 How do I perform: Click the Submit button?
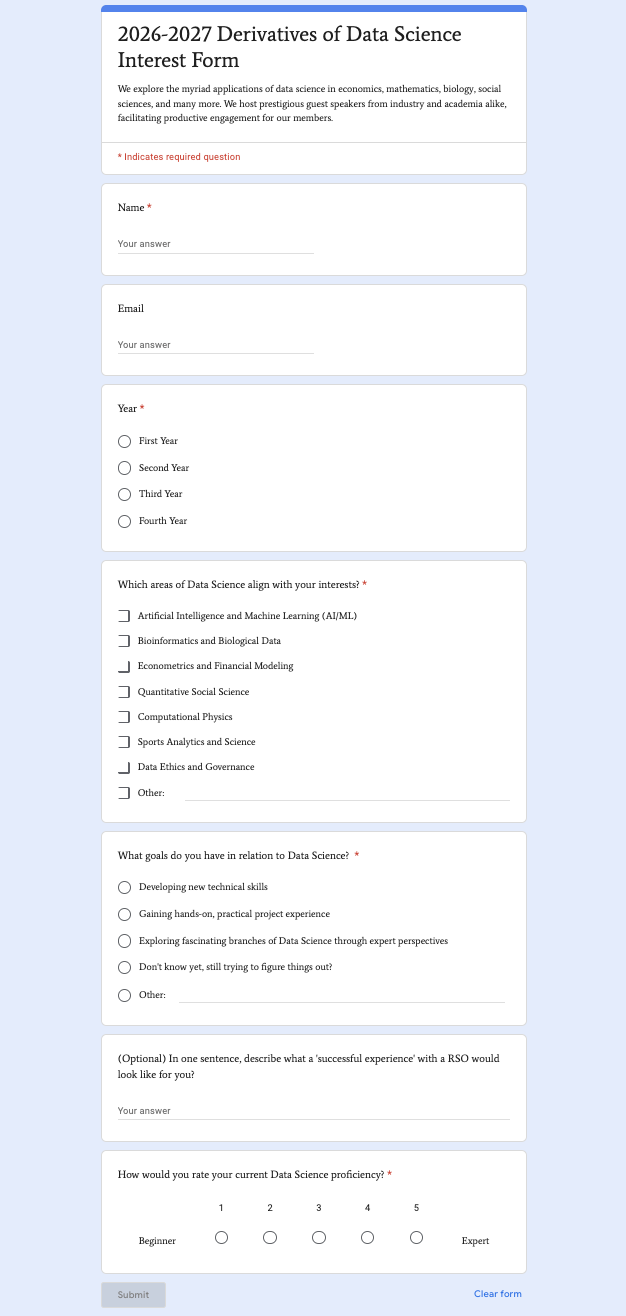click(x=133, y=1295)
